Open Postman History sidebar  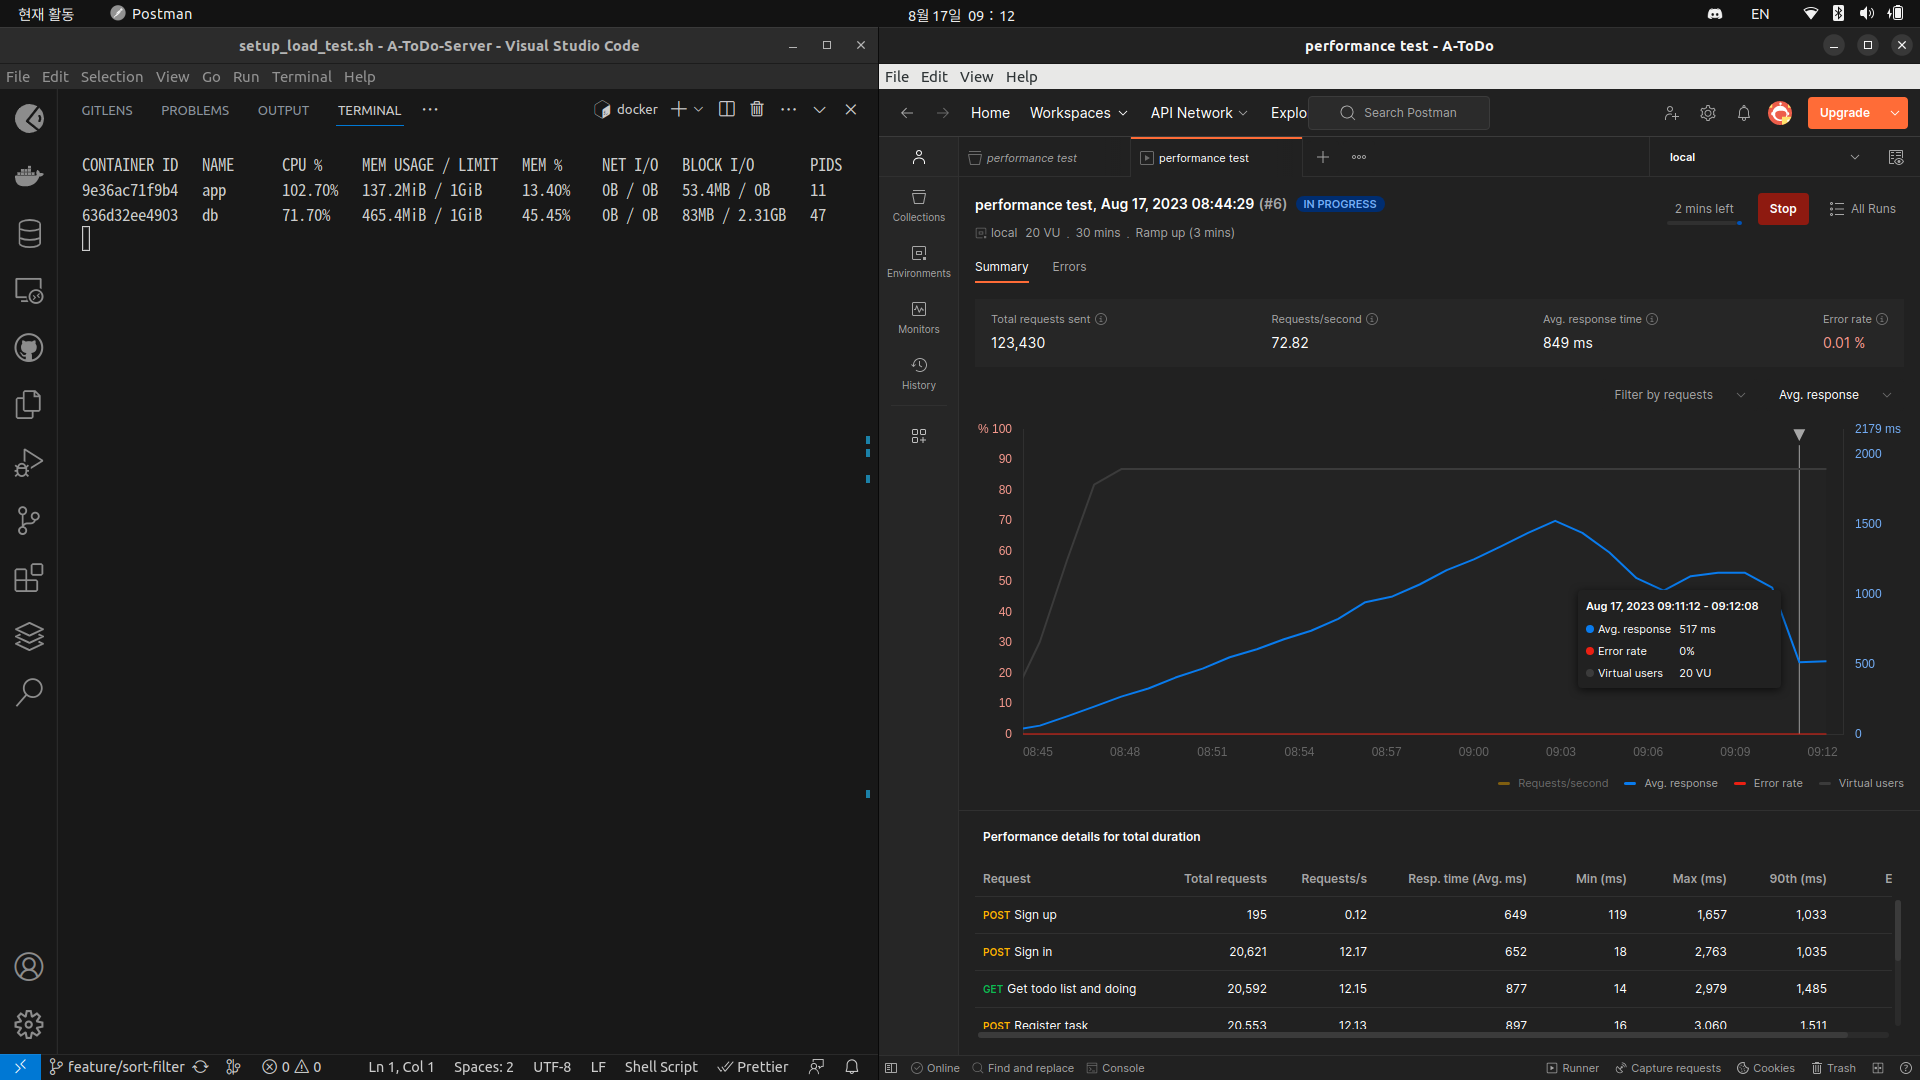918,373
